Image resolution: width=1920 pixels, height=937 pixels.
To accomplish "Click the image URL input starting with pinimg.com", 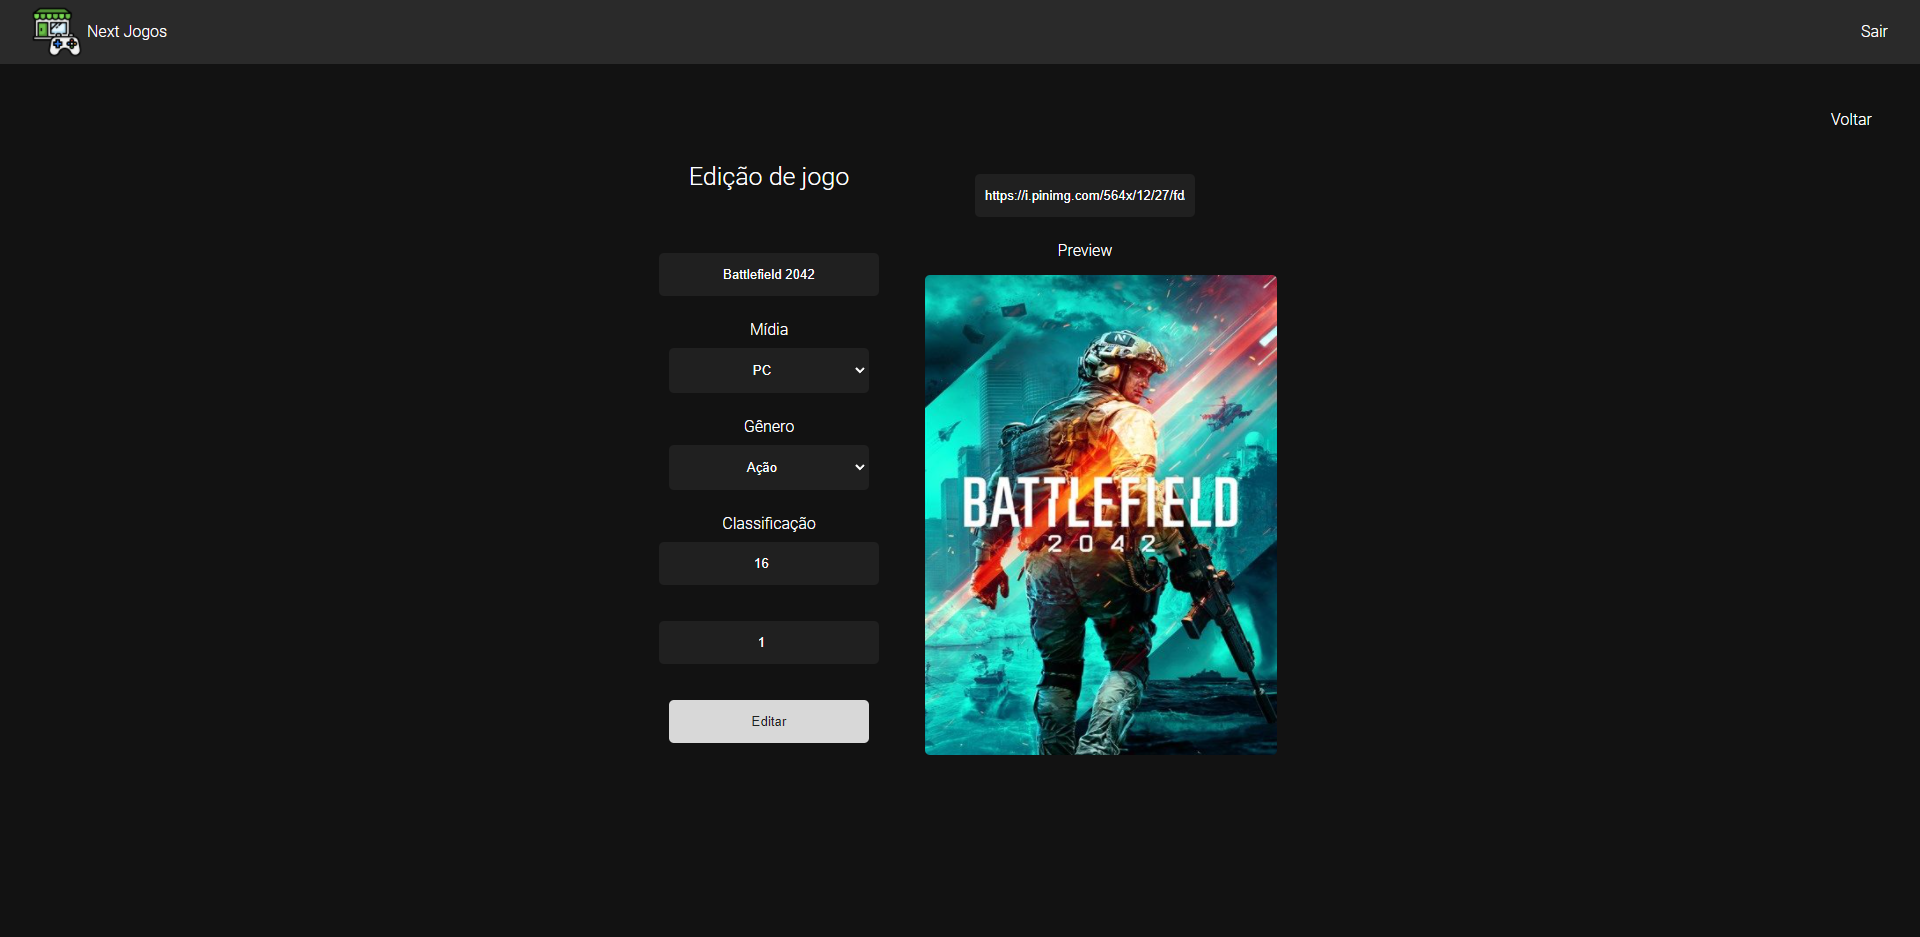I will 1084,195.
